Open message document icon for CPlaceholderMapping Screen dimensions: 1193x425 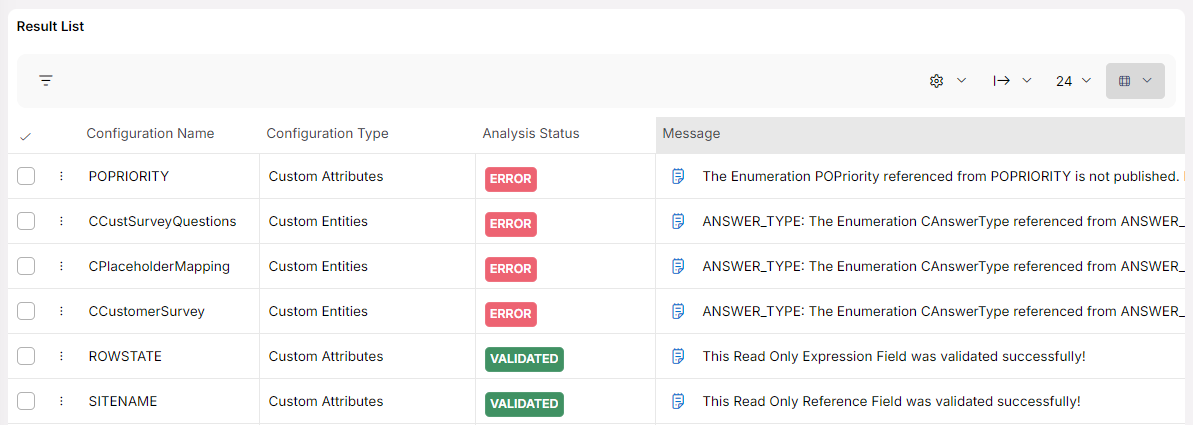pyautogui.click(x=678, y=266)
